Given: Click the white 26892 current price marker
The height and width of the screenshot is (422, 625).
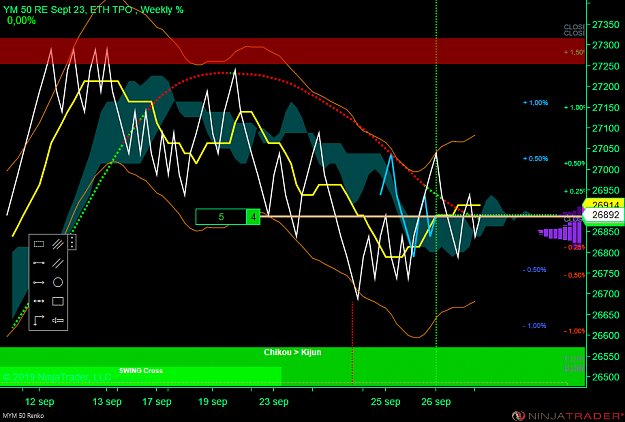Looking at the screenshot, I should pos(604,215).
